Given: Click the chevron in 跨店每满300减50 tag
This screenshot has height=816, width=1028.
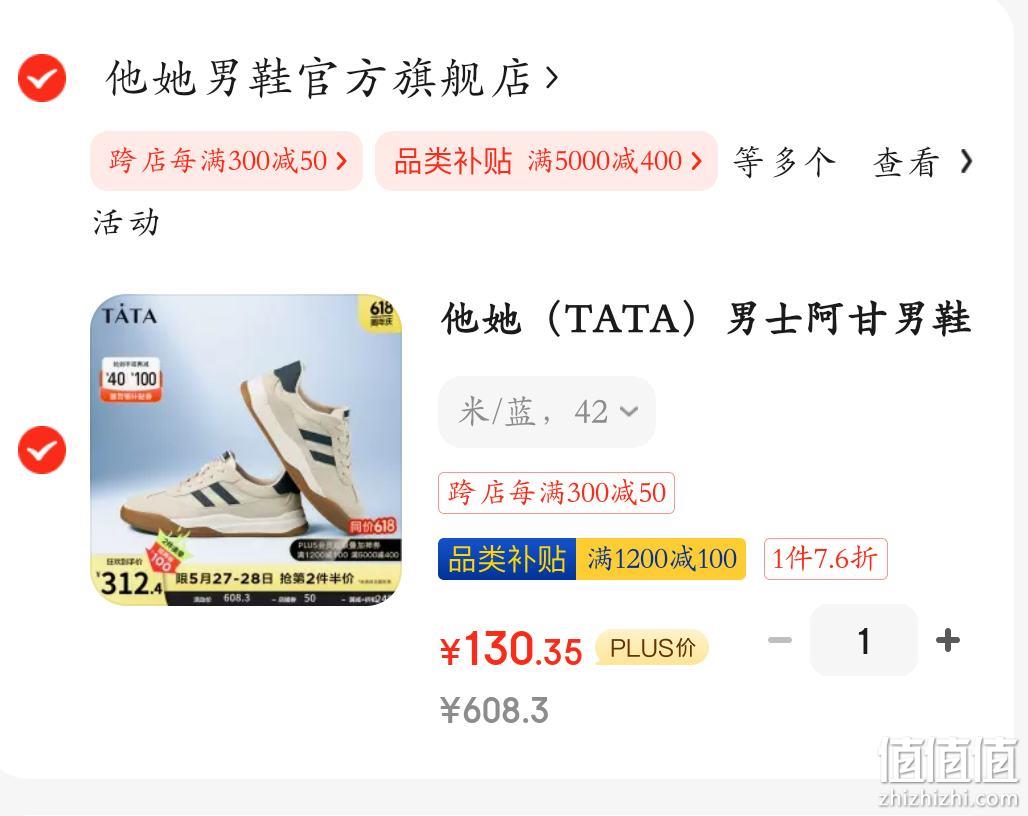Looking at the screenshot, I should [341, 161].
